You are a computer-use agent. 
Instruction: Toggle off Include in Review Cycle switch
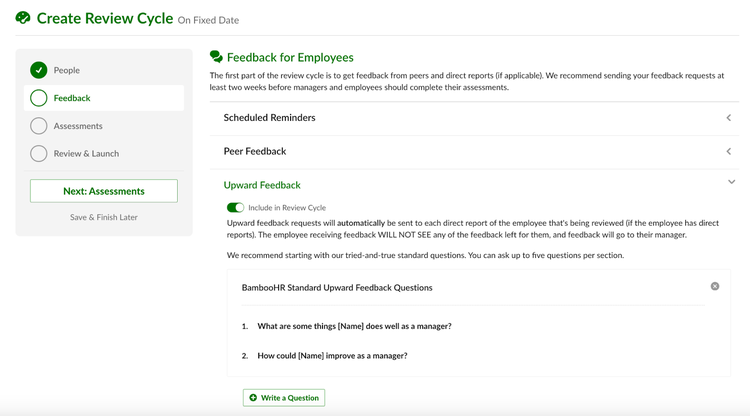coord(235,208)
